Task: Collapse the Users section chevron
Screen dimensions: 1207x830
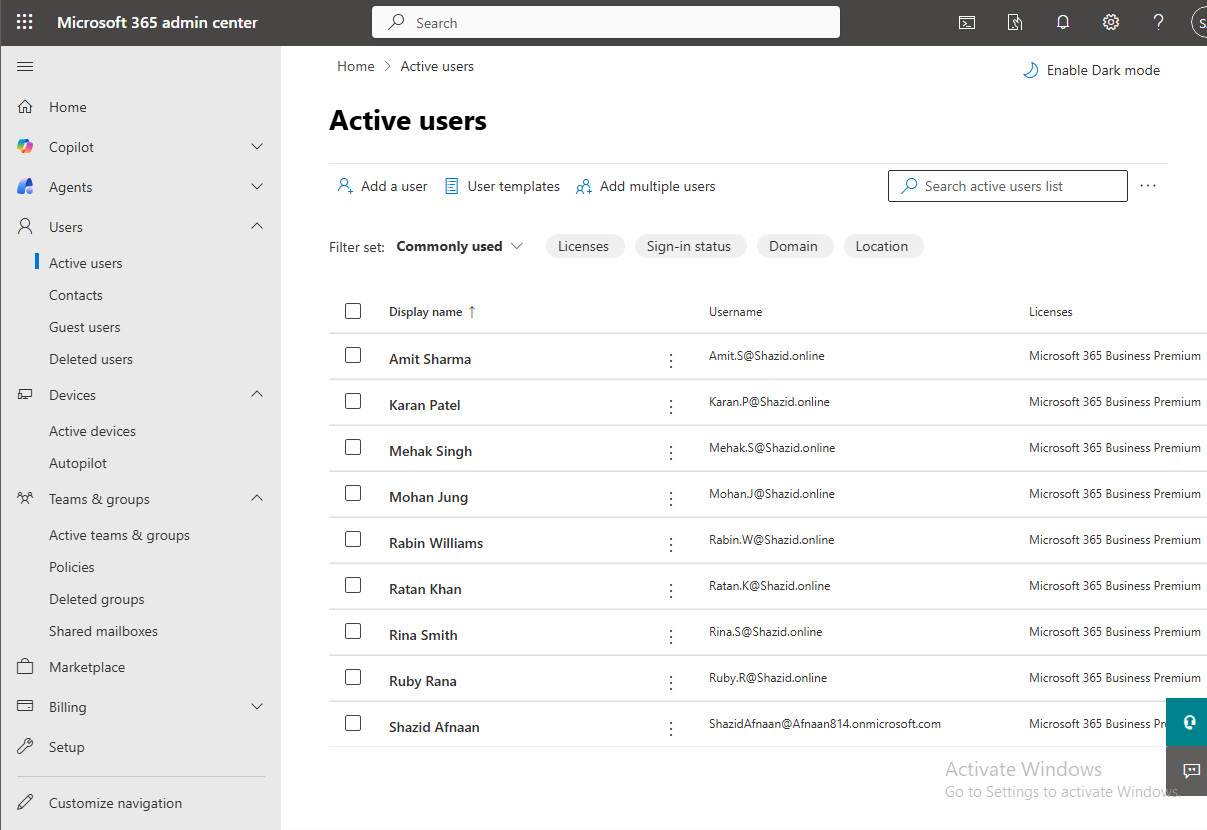Action: coord(257,227)
